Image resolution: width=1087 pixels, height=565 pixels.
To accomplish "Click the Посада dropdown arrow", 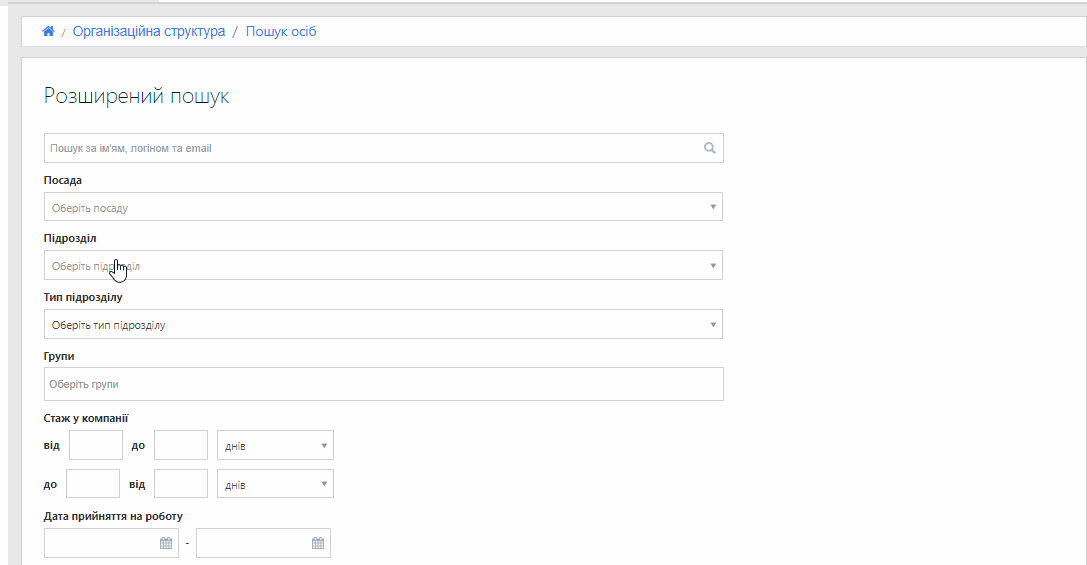I will (x=713, y=207).
